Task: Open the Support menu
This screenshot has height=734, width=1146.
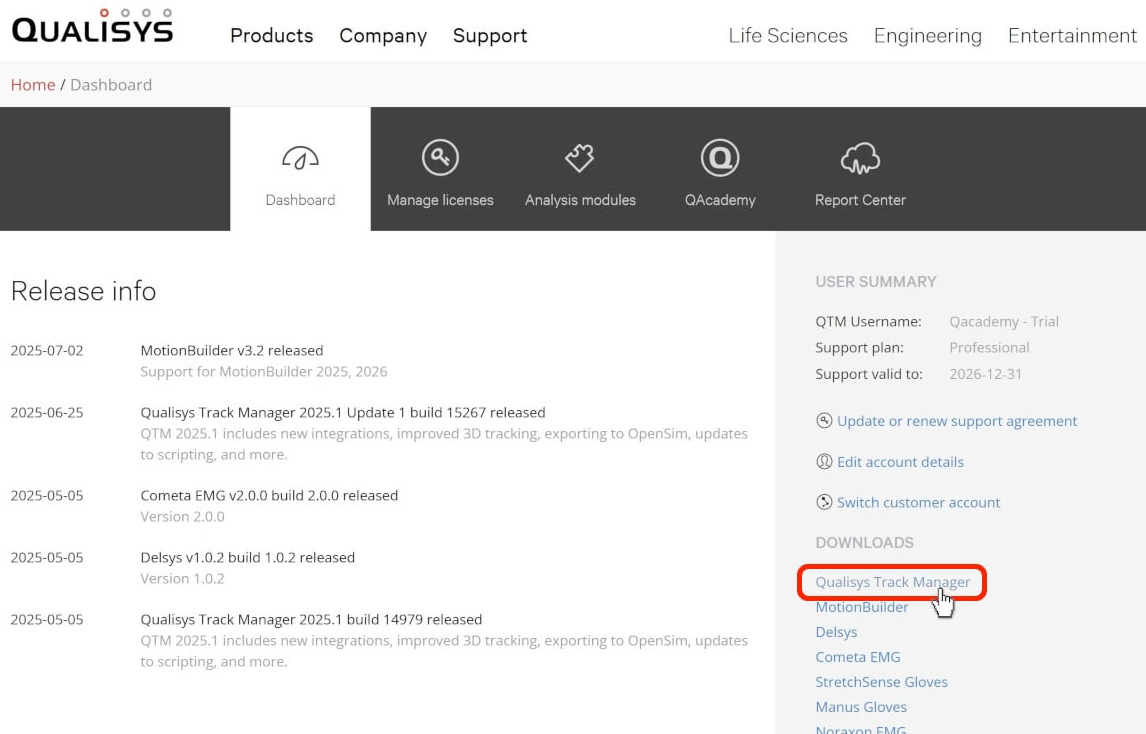Action: pos(490,36)
